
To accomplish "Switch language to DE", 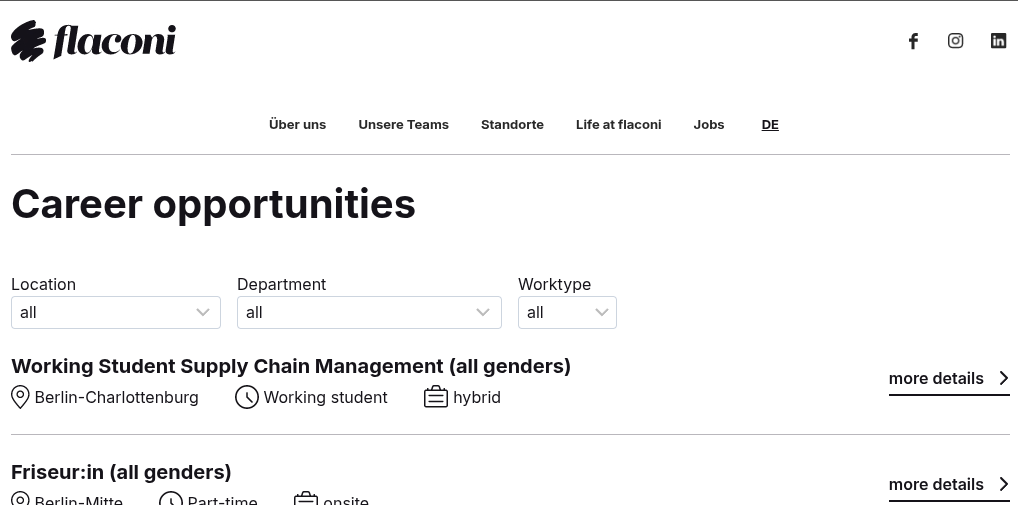I will click(770, 125).
